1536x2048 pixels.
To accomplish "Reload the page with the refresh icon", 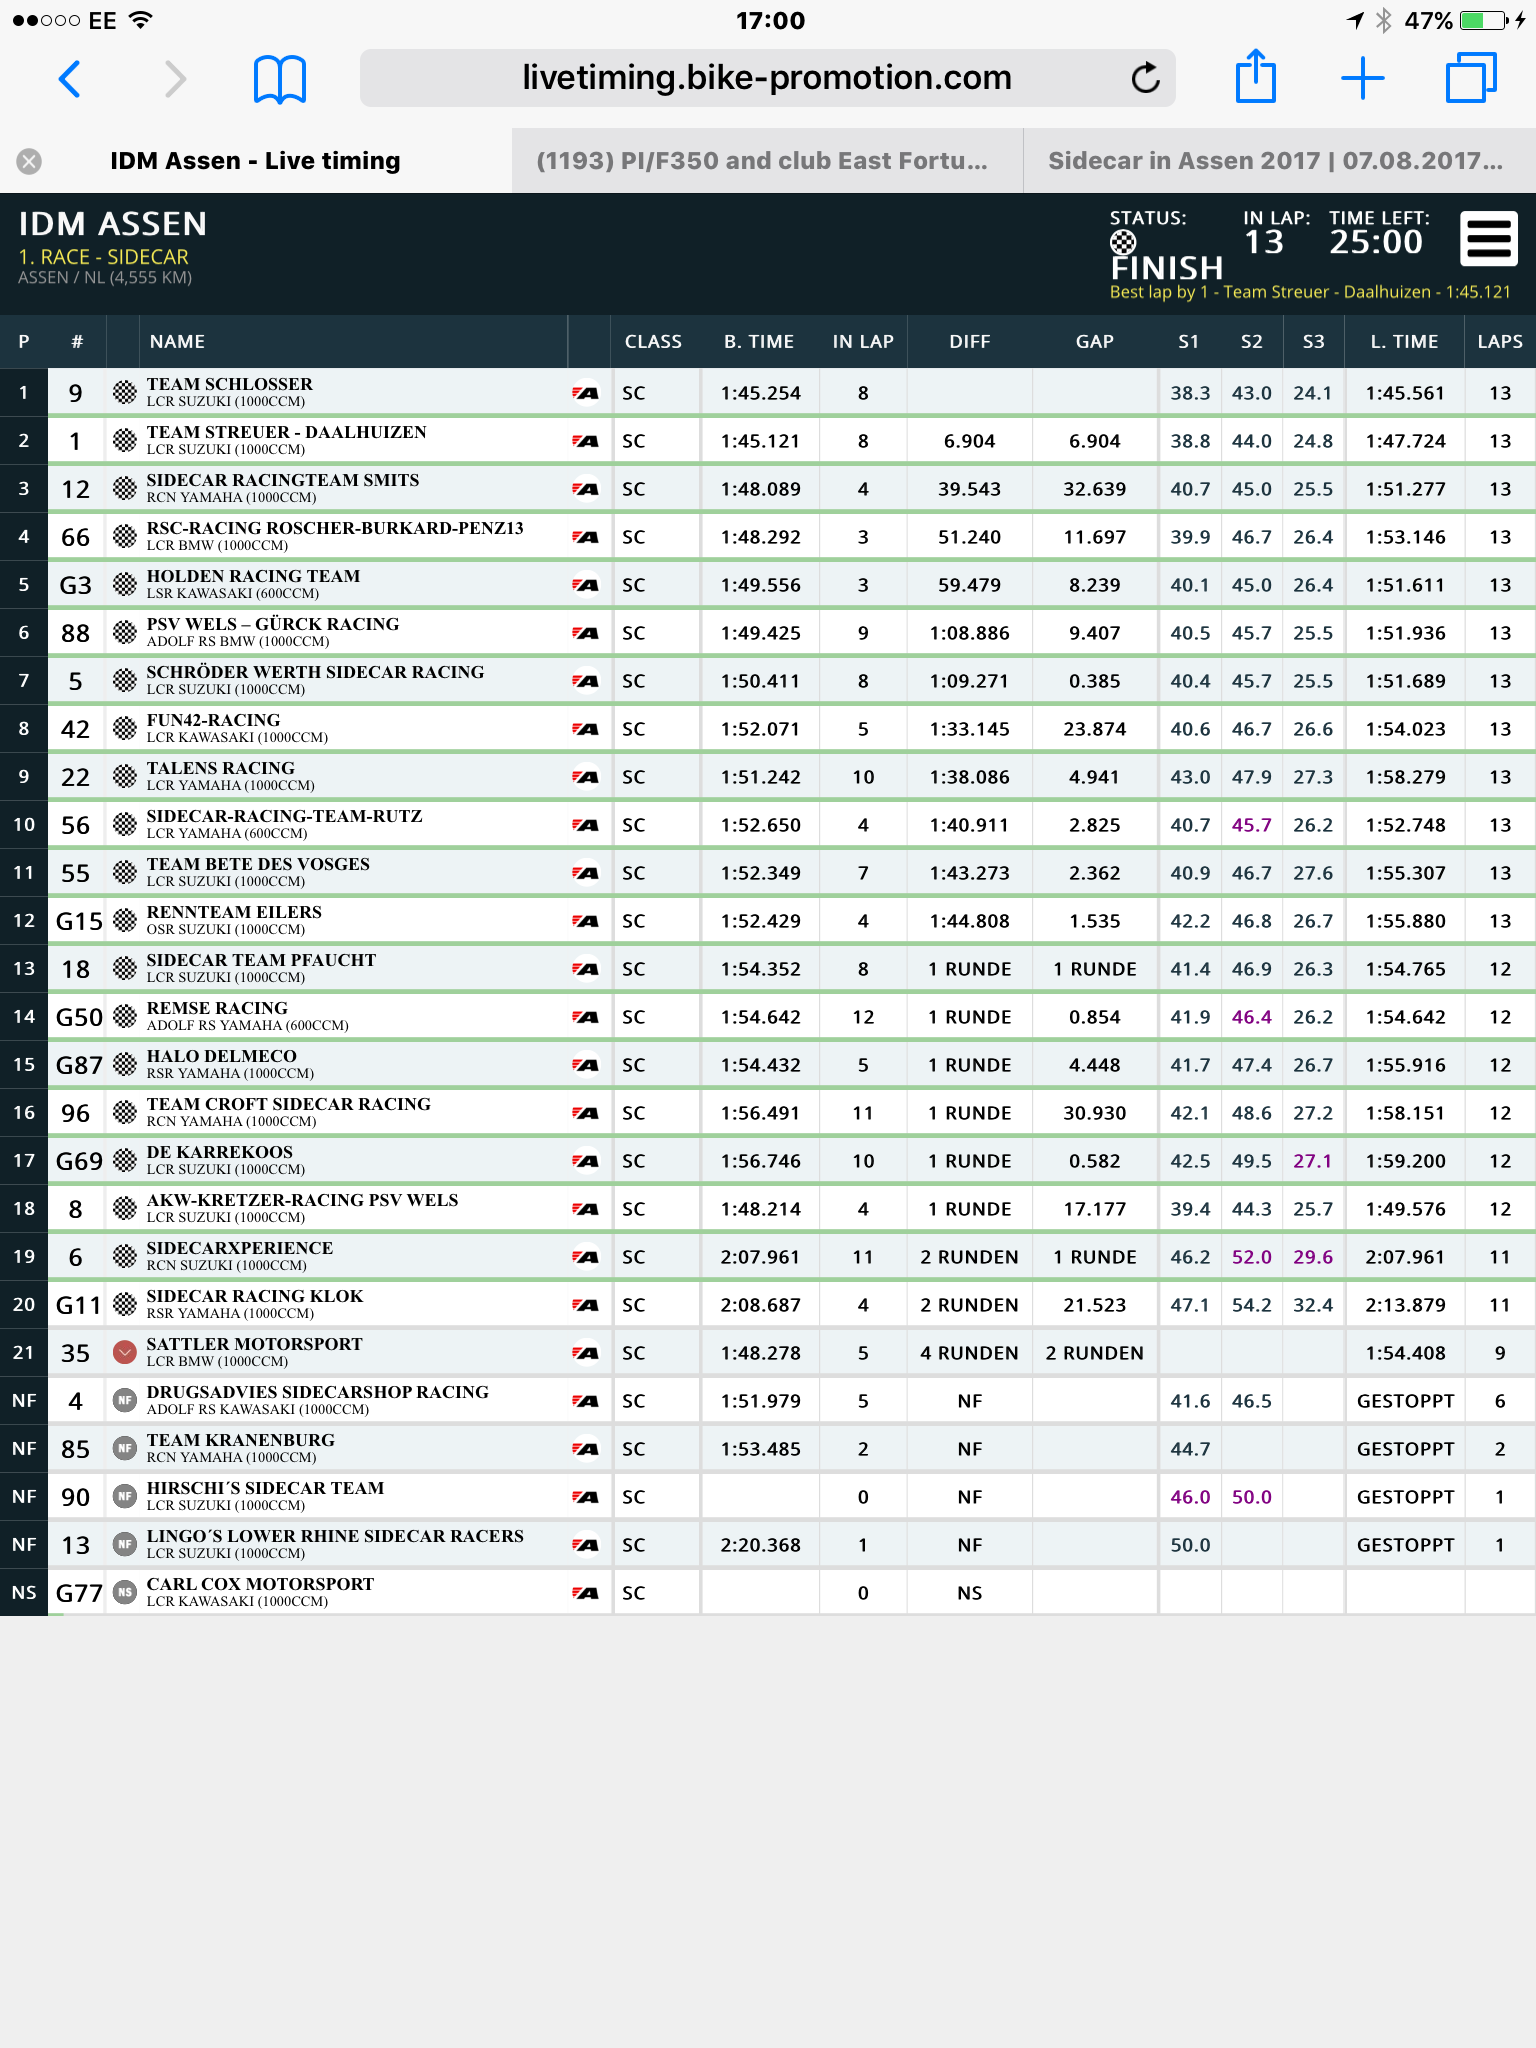I will point(1145,77).
